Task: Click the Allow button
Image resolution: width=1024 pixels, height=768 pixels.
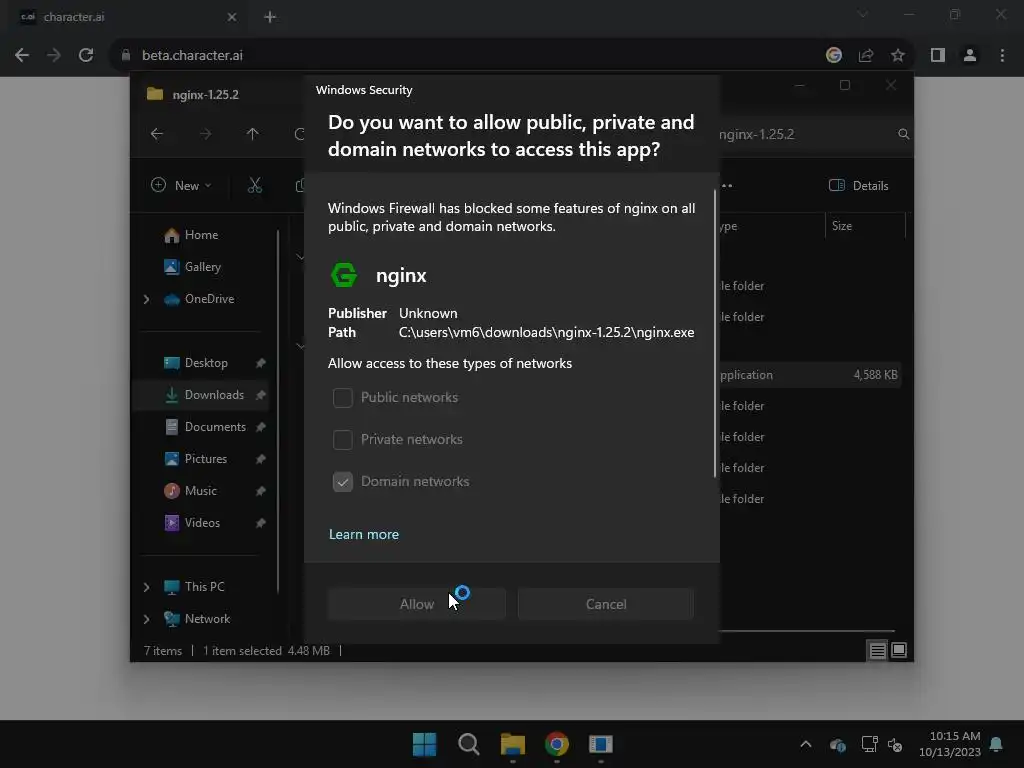Action: (417, 604)
